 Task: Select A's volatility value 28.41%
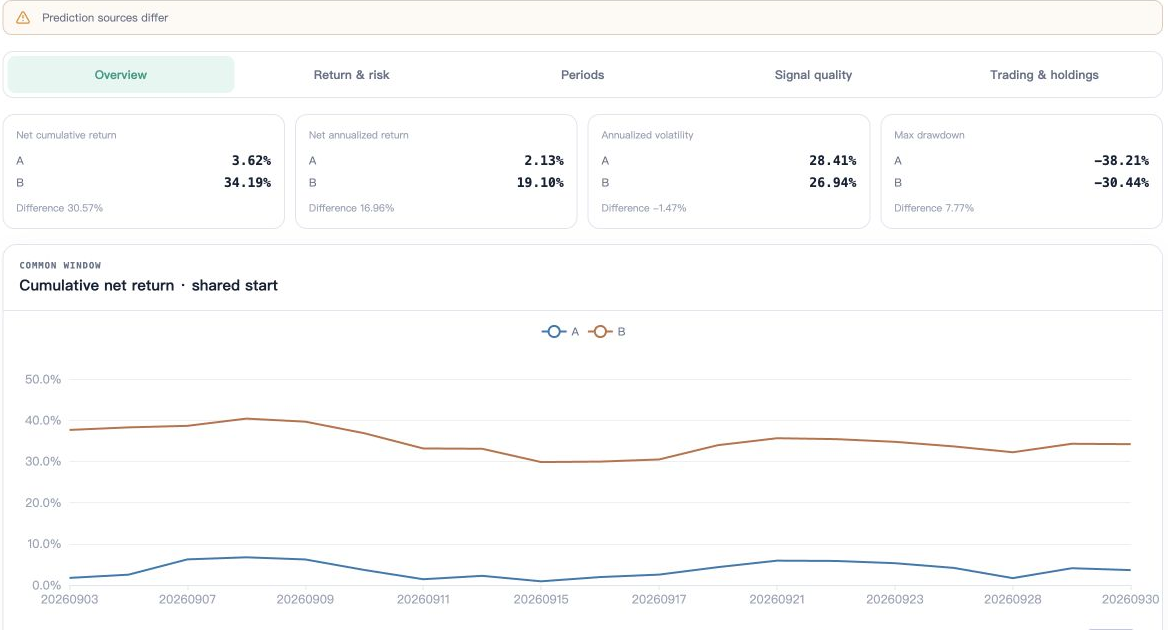(x=833, y=160)
